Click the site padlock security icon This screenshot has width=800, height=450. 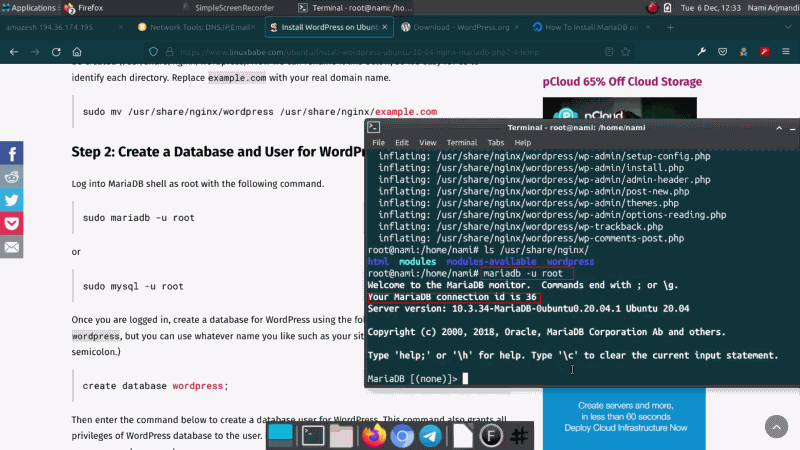coord(169,52)
